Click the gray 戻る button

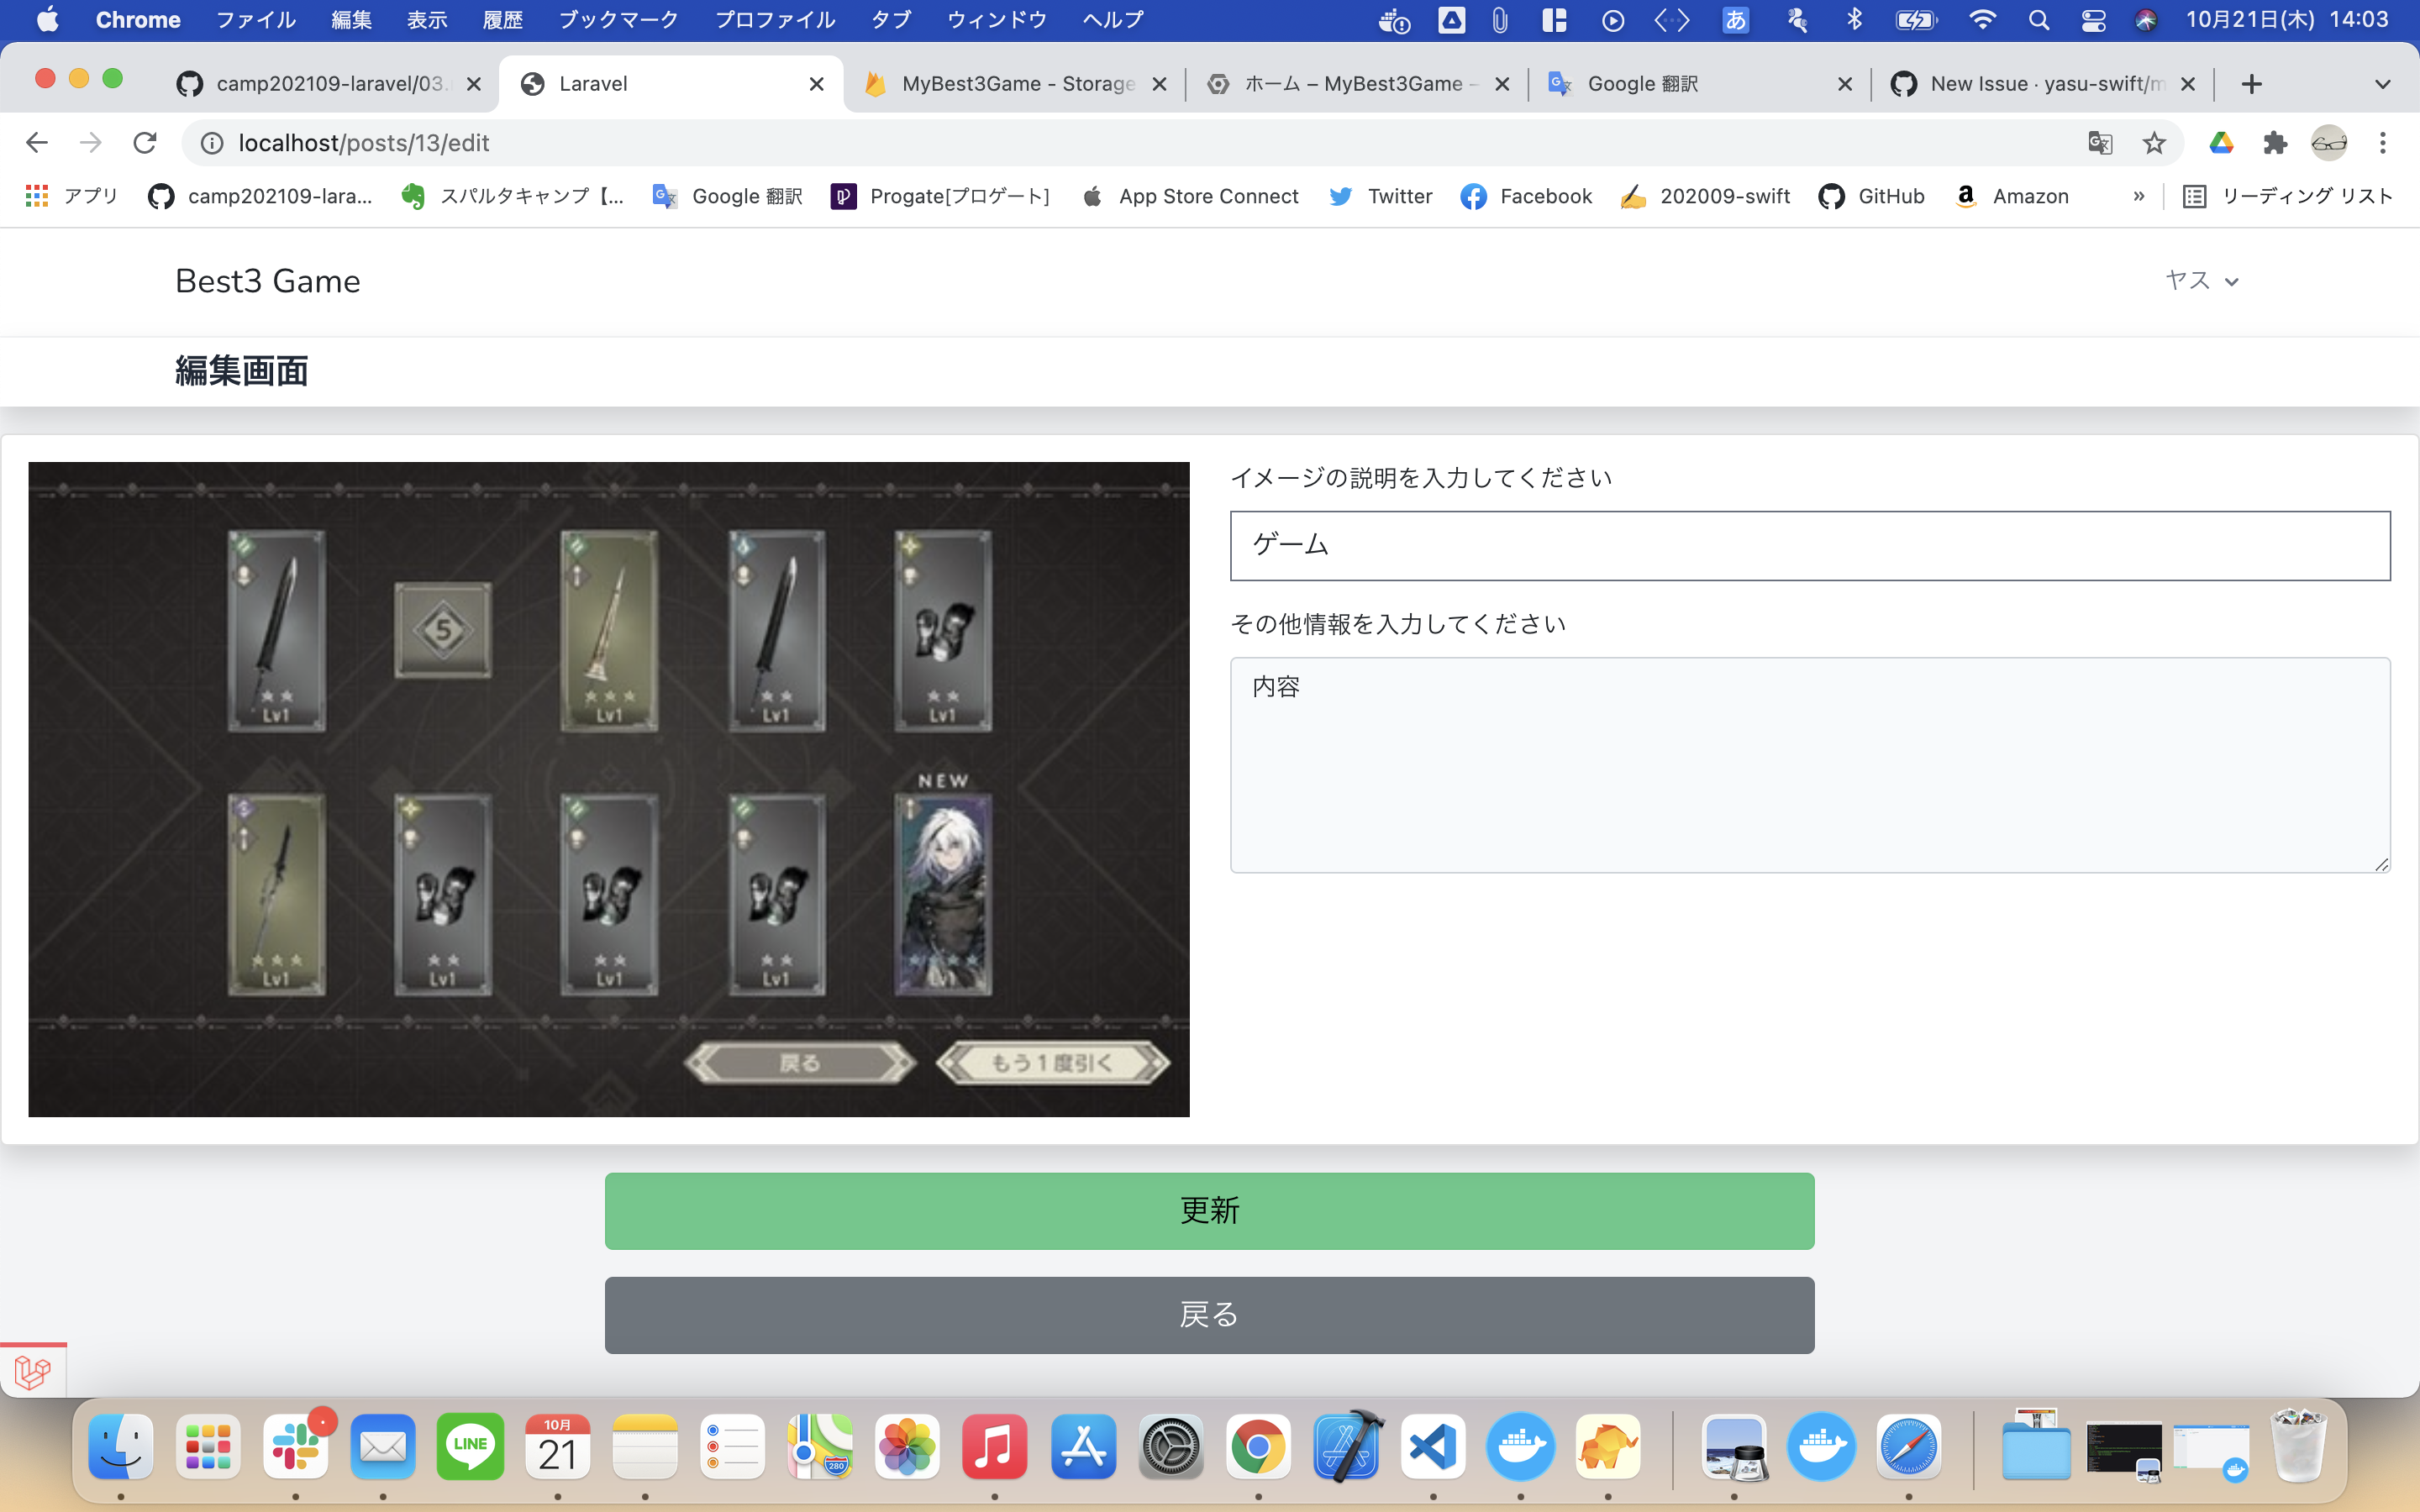pos(1209,1315)
